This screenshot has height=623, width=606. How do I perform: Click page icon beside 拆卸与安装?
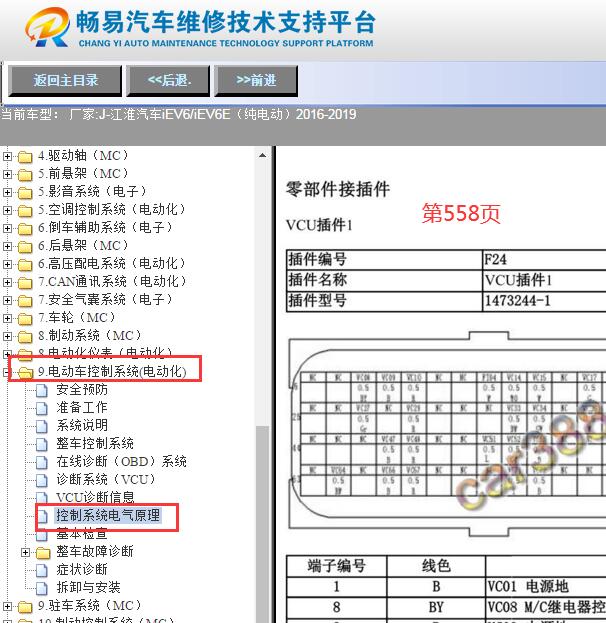coord(42,588)
